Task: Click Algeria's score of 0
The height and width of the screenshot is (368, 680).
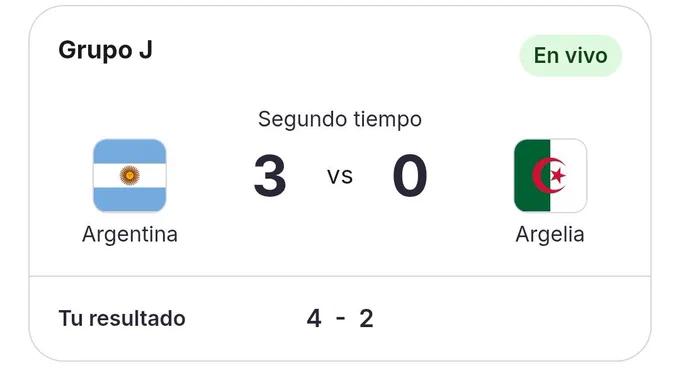Action: (x=410, y=176)
